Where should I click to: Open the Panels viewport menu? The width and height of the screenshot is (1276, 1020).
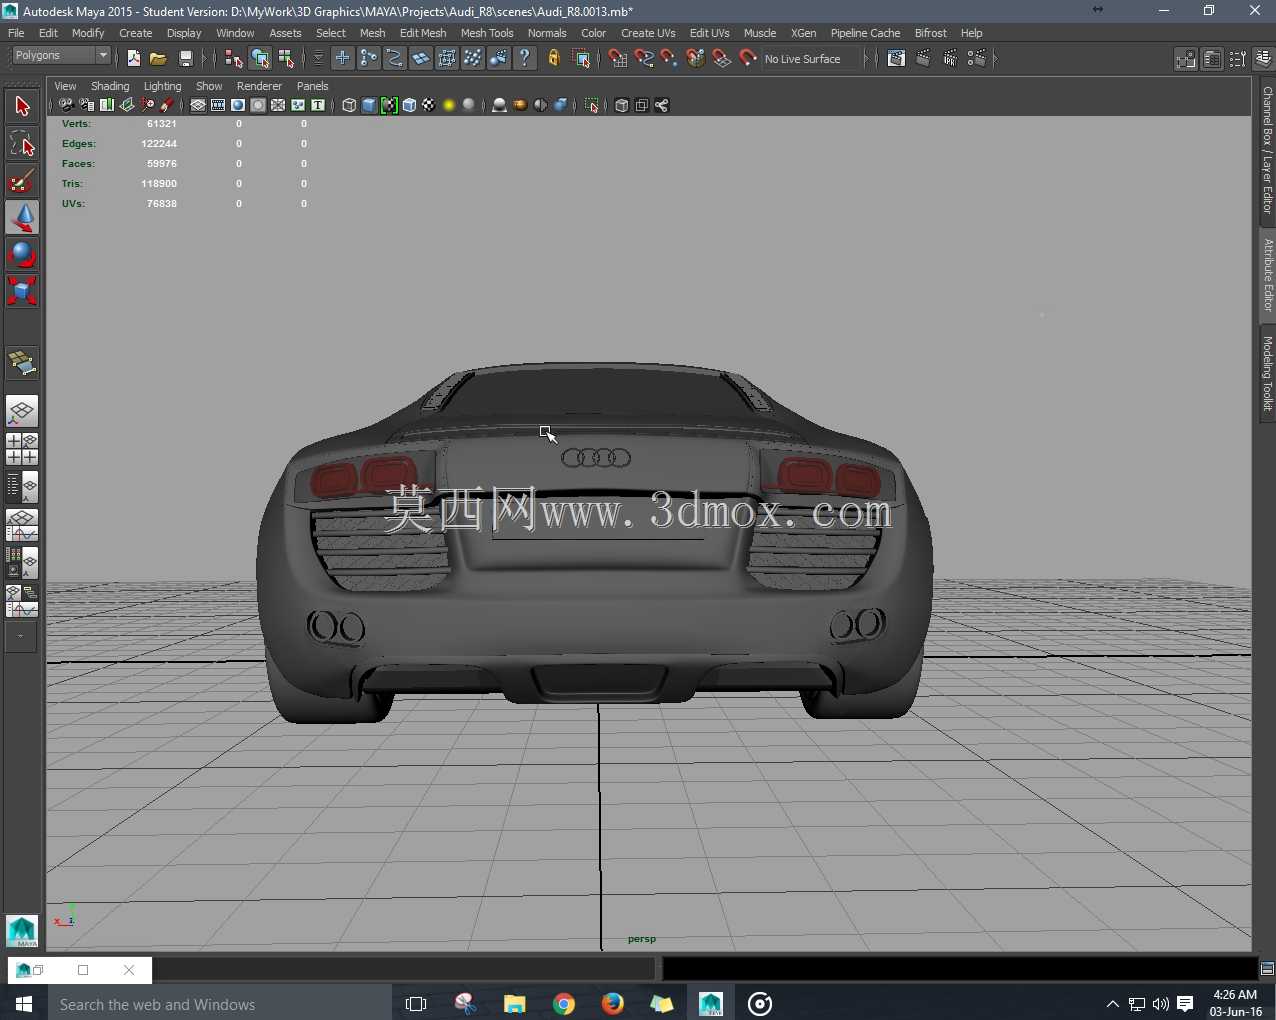312,86
